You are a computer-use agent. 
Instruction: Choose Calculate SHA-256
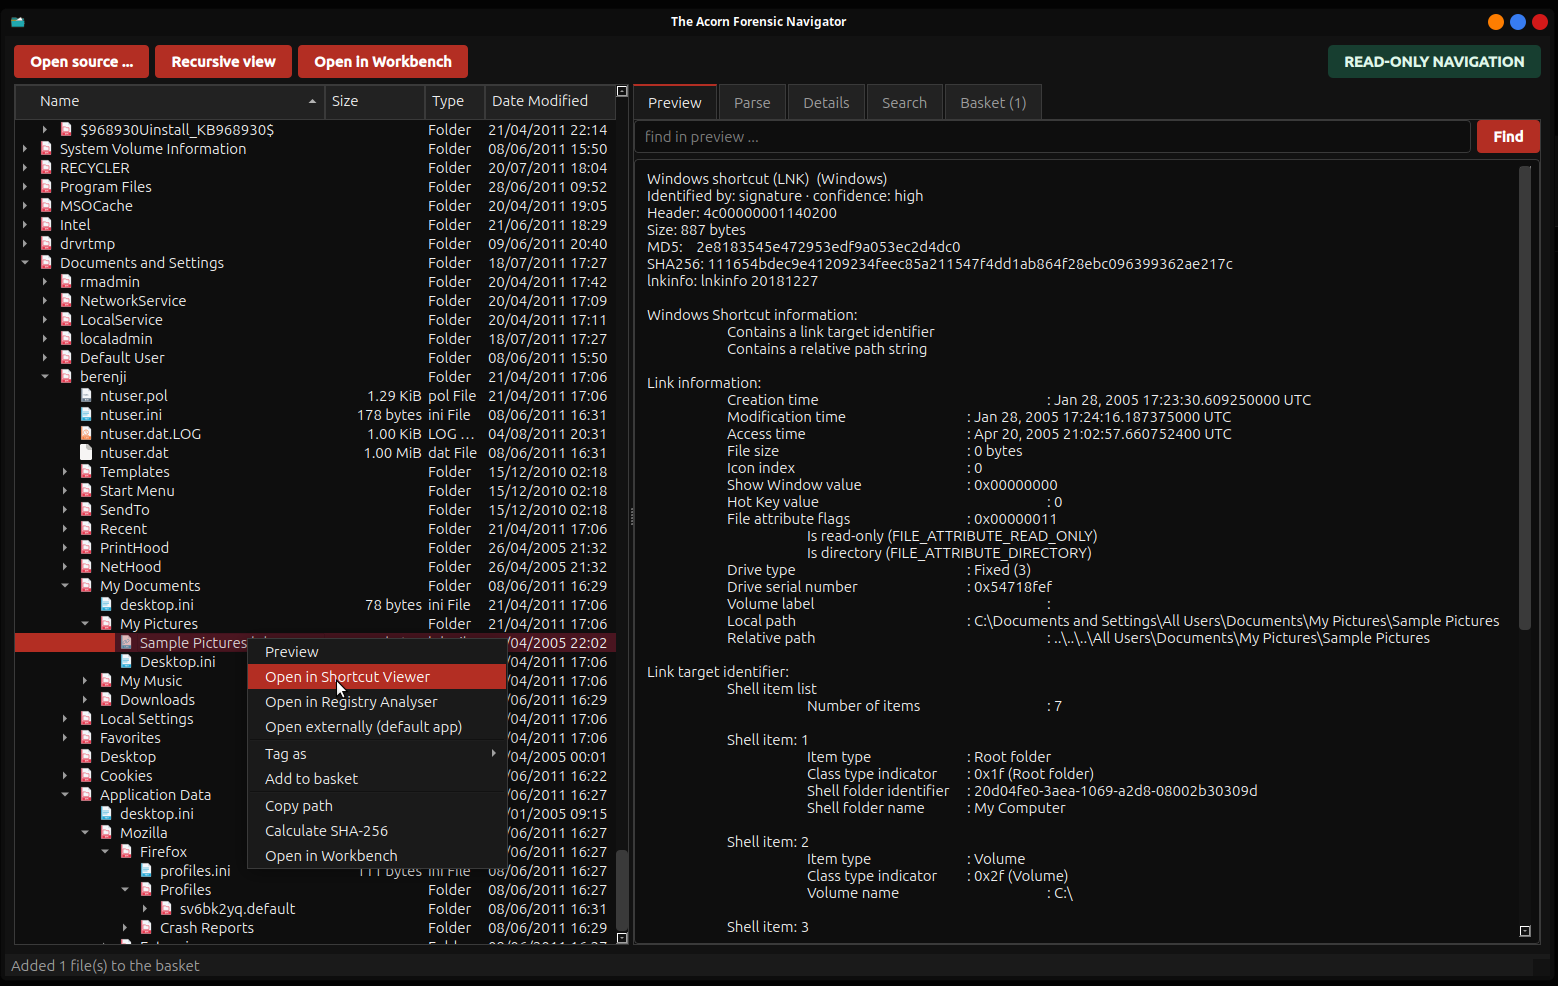(376, 831)
